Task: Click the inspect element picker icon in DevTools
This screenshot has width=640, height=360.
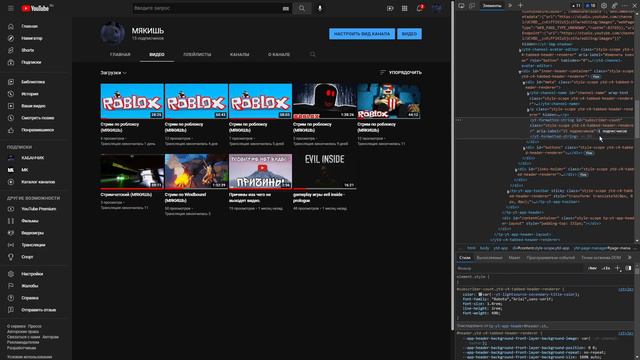Action: click(461, 6)
